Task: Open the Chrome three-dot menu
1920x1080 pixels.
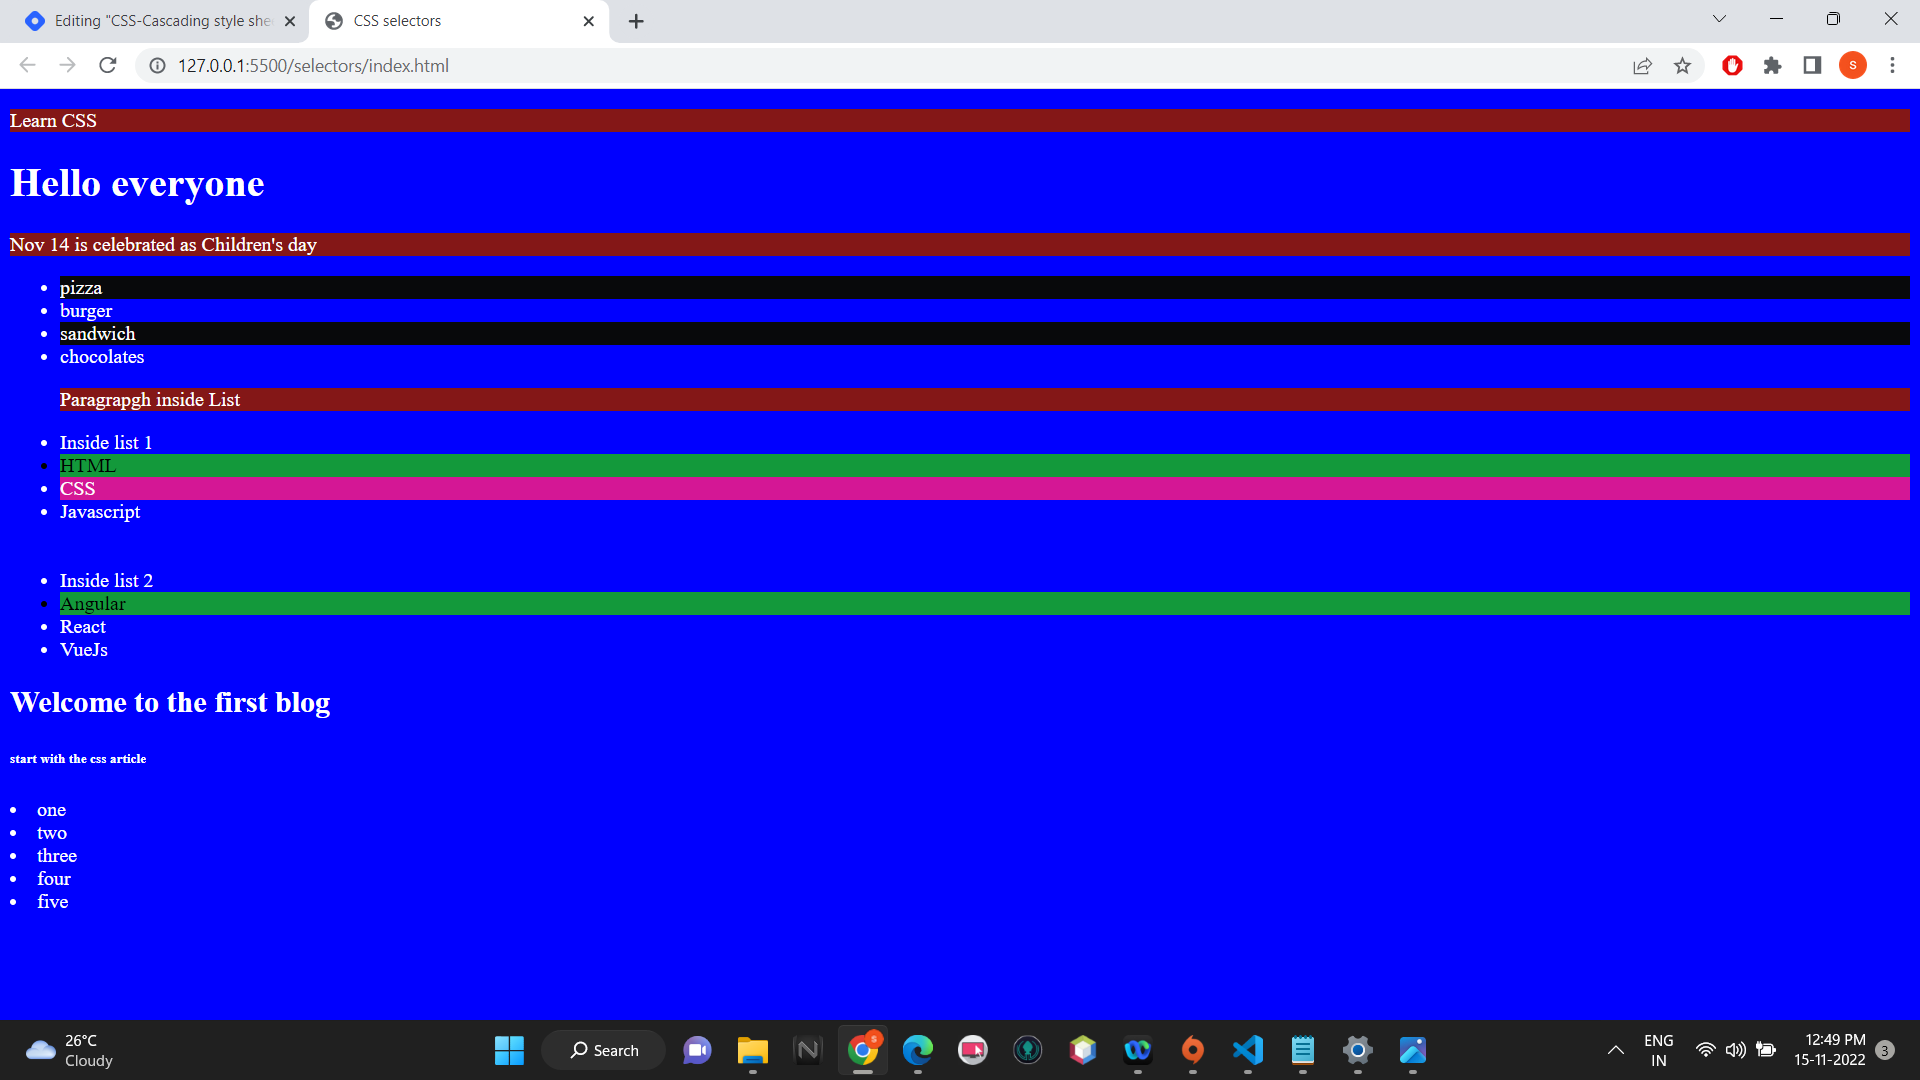Action: [x=1892, y=65]
